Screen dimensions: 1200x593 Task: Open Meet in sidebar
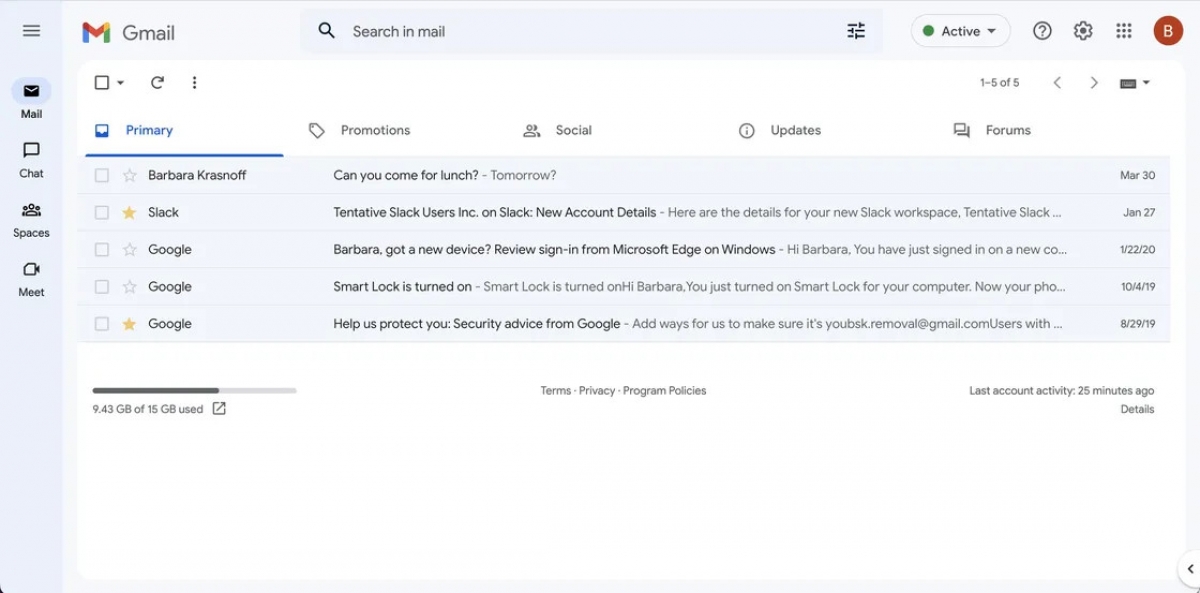click(x=31, y=279)
